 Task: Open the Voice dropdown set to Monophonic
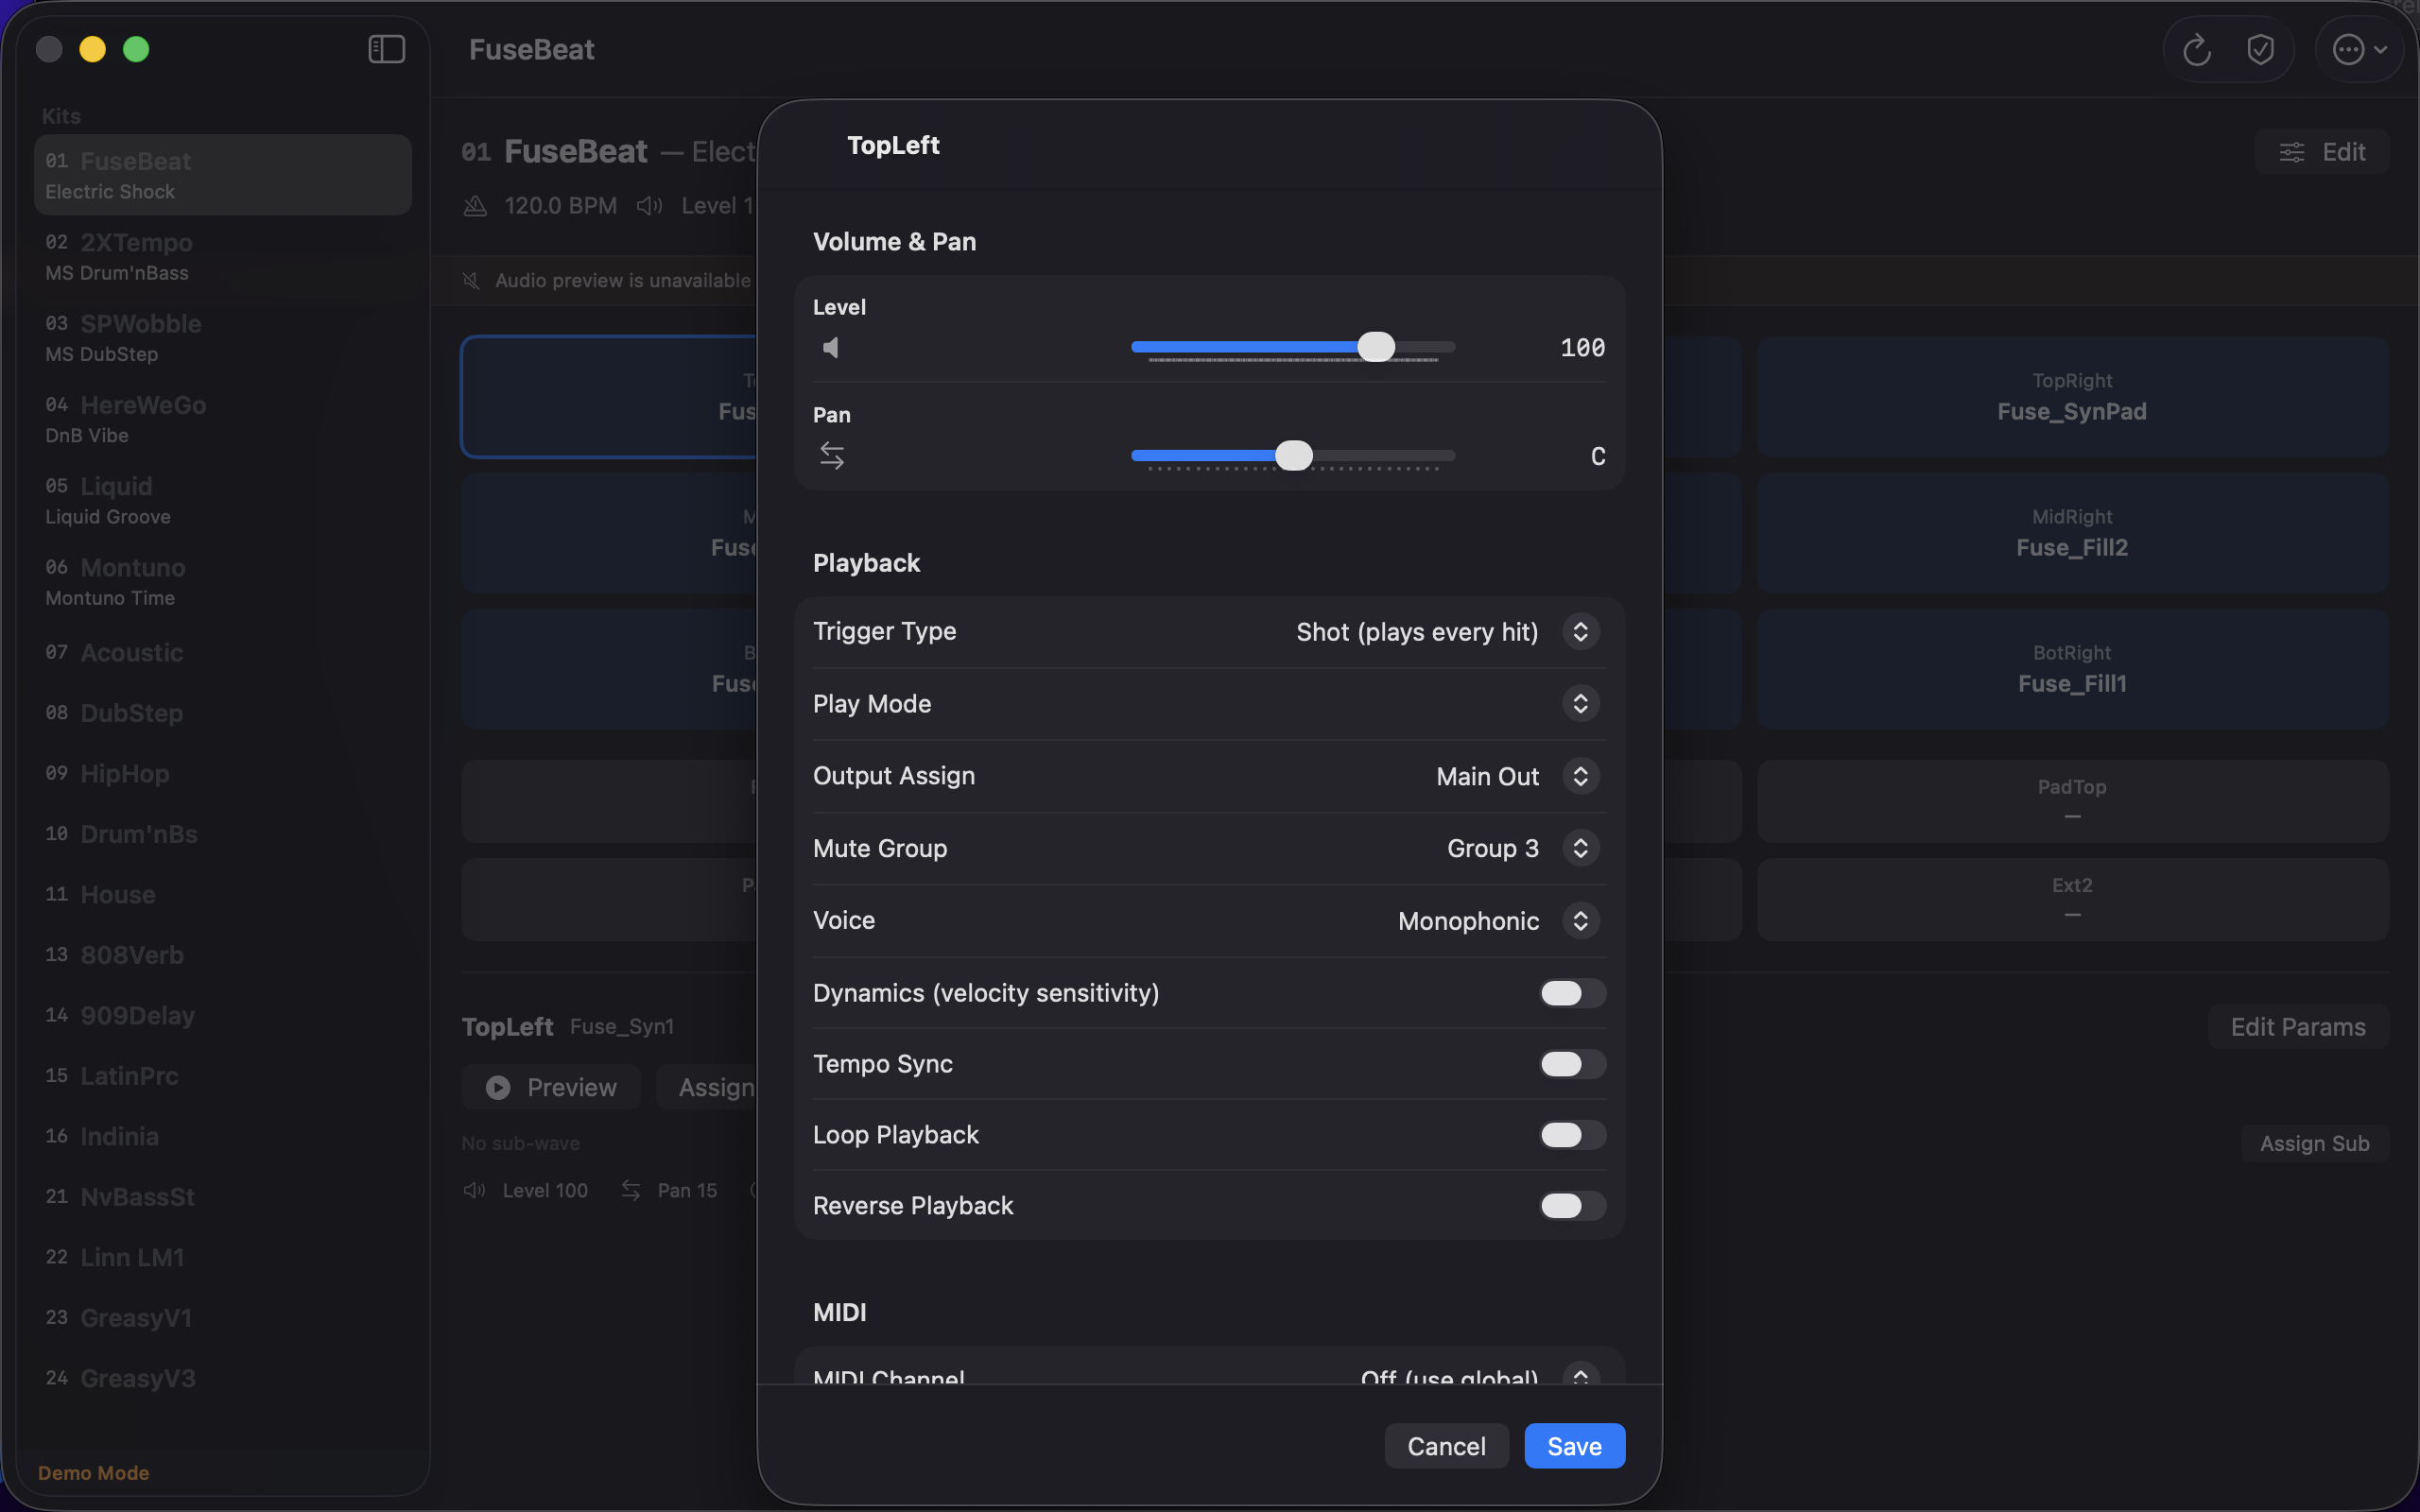1580,921
